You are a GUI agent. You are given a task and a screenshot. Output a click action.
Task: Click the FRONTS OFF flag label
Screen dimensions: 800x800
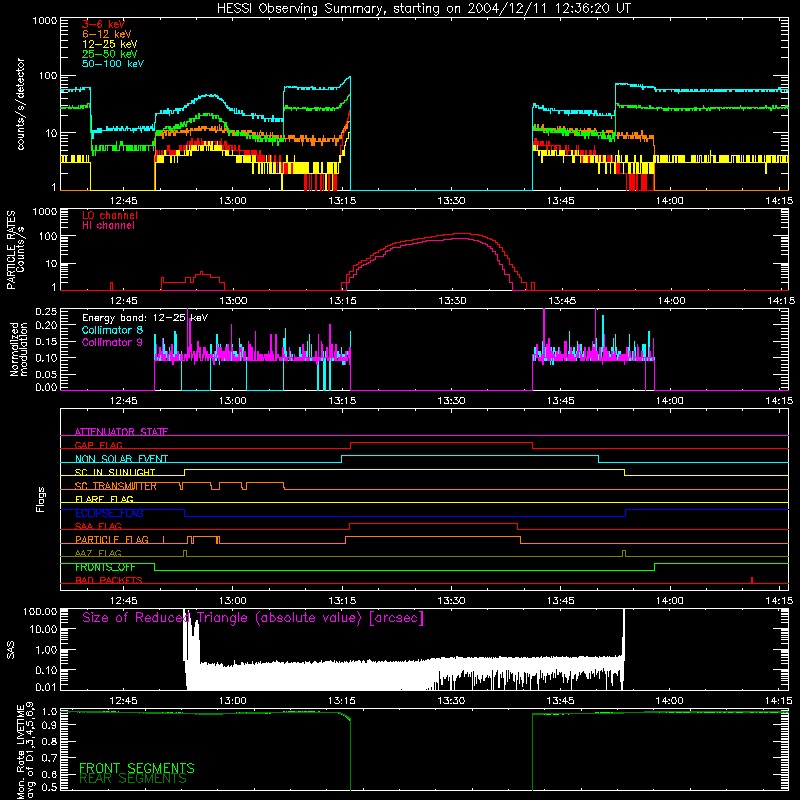coord(105,567)
